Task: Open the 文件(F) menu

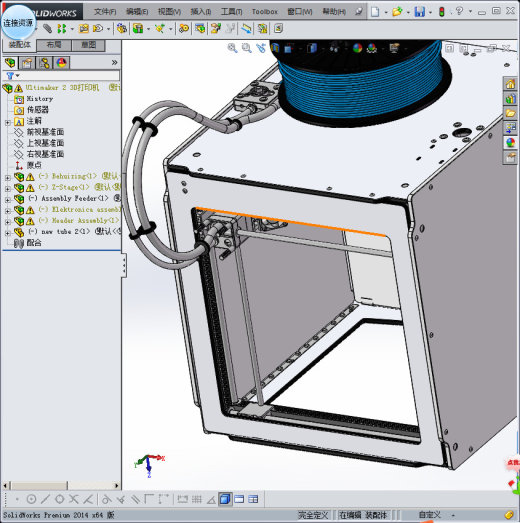Action: pos(105,12)
